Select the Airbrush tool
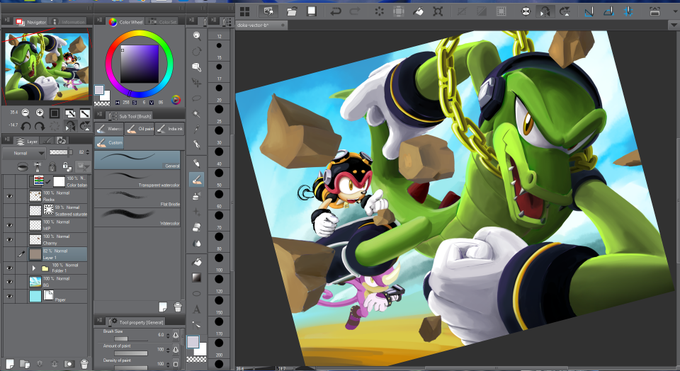 [197, 196]
